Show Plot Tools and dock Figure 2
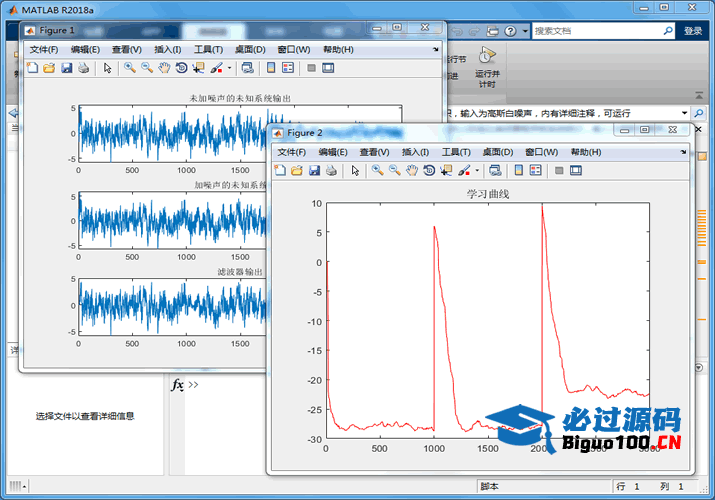 tap(576, 170)
